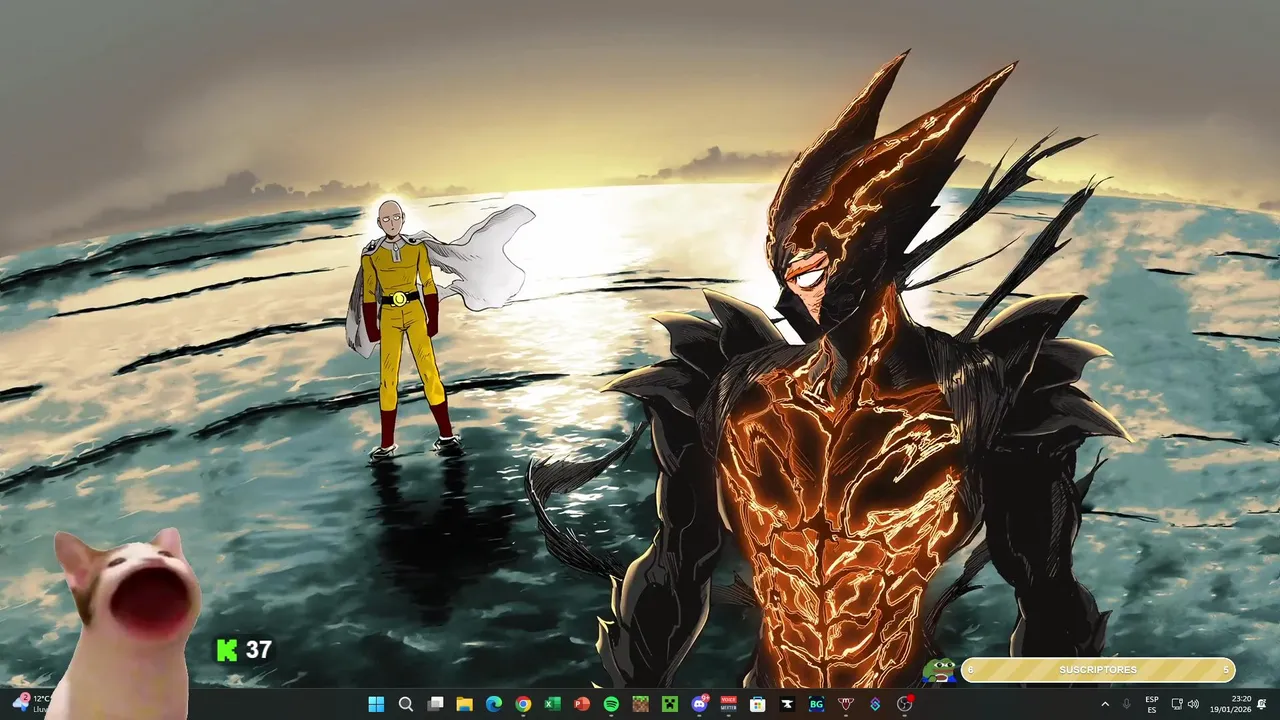Open taskbar Search

tap(405, 704)
